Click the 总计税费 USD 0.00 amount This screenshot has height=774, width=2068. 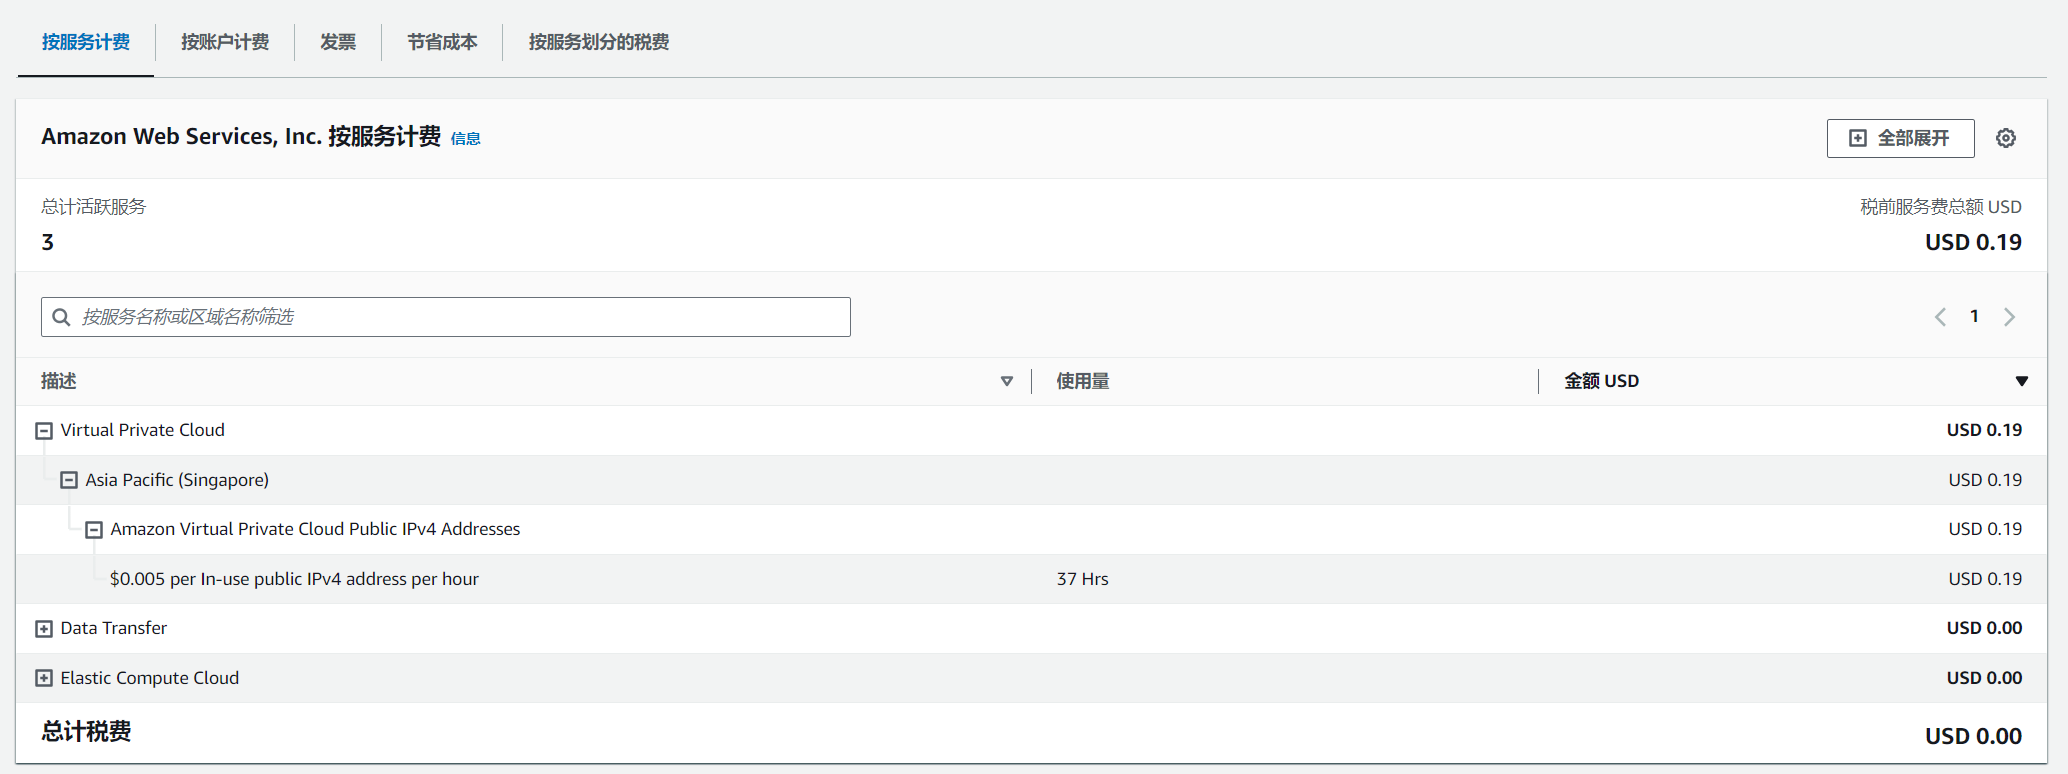click(1973, 736)
